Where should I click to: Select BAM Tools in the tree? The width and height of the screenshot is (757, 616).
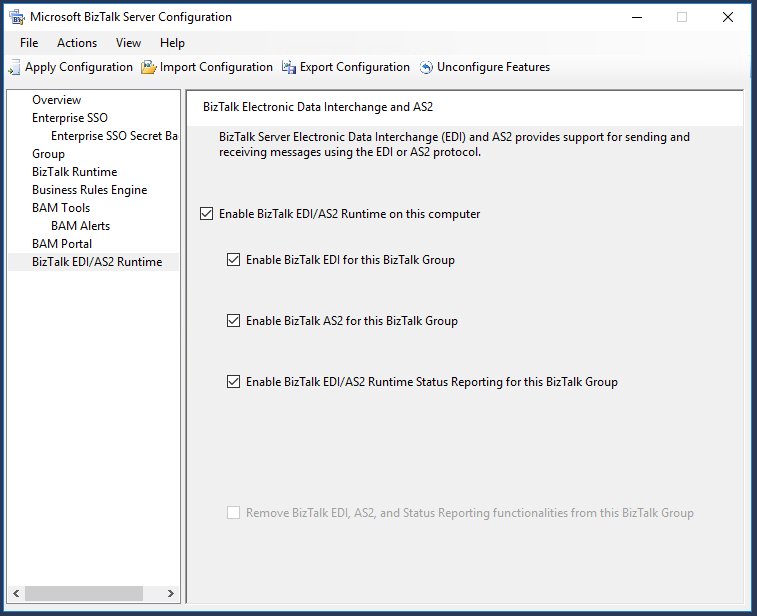[x=61, y=208]
